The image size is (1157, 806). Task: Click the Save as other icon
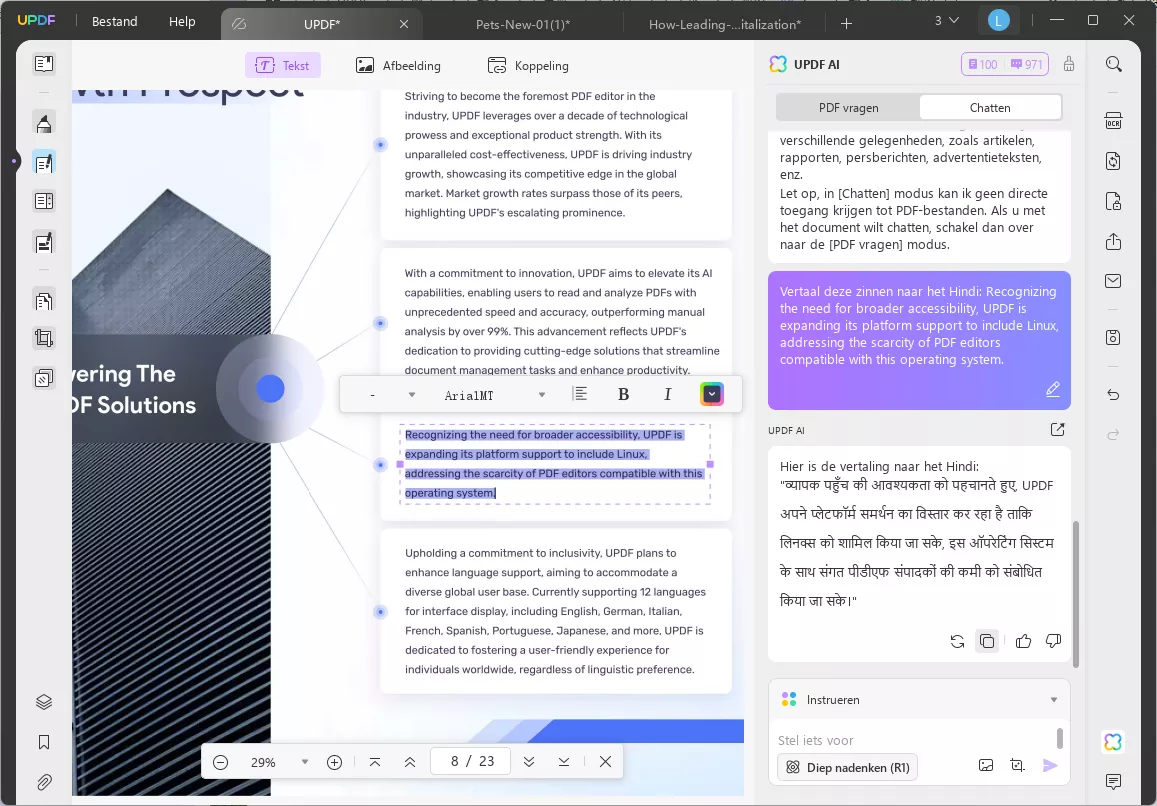1113,337
